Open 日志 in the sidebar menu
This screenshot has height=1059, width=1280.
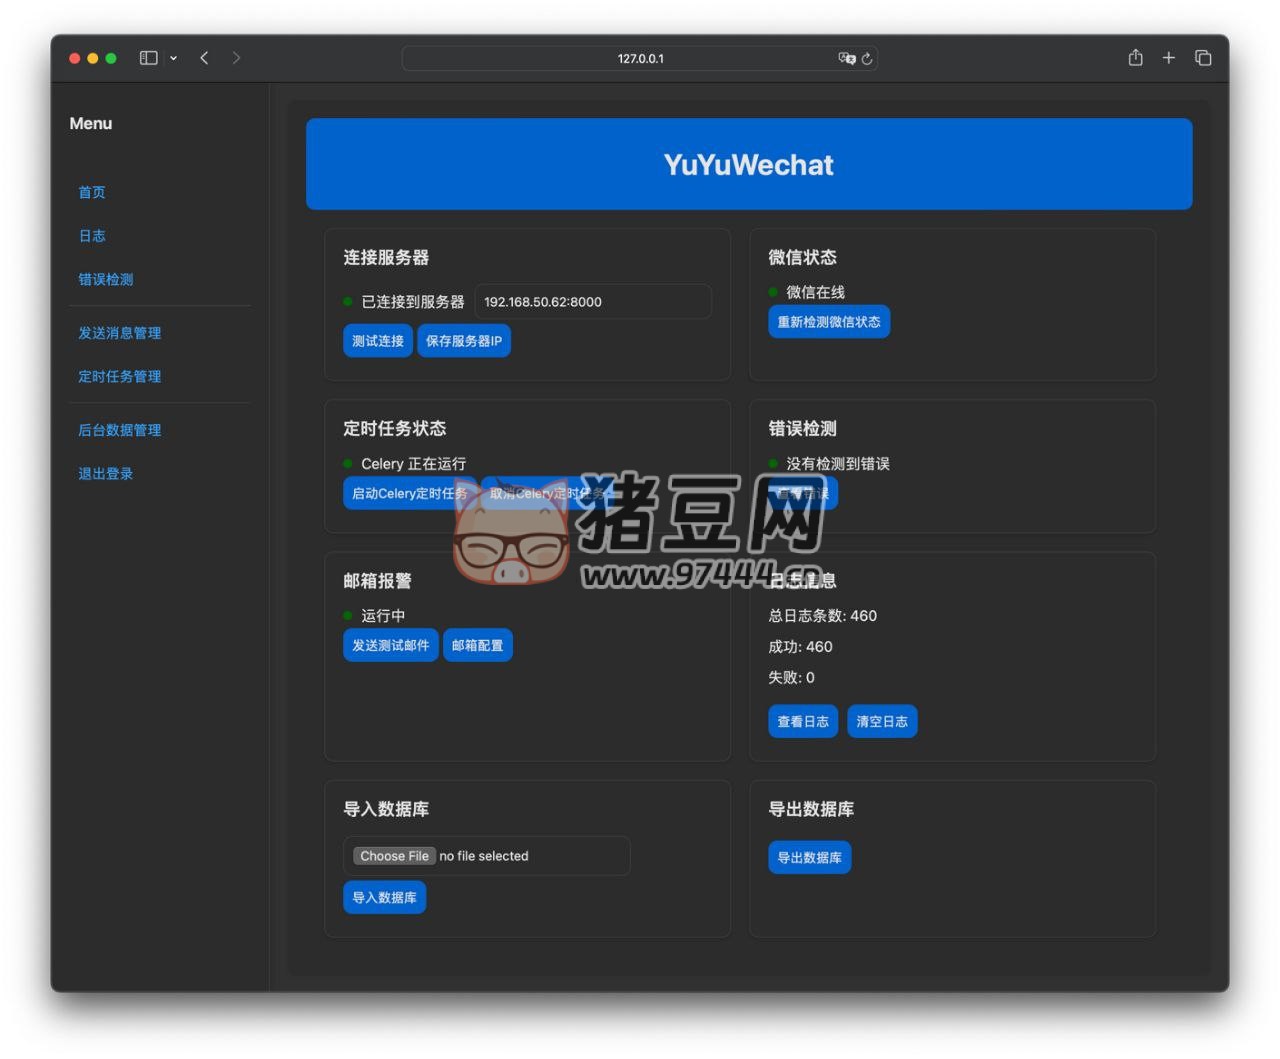pos(92,236)
